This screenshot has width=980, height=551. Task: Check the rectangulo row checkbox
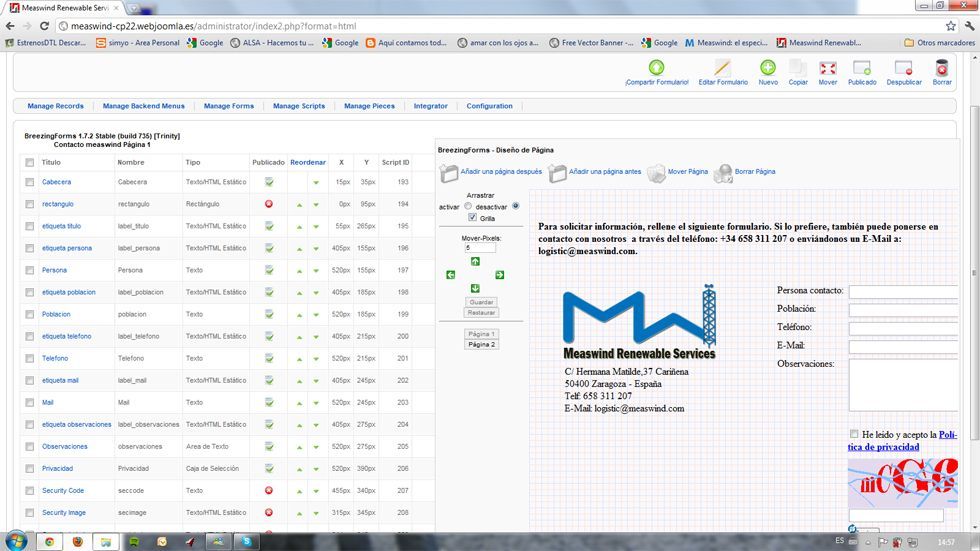tap(29, 204)
